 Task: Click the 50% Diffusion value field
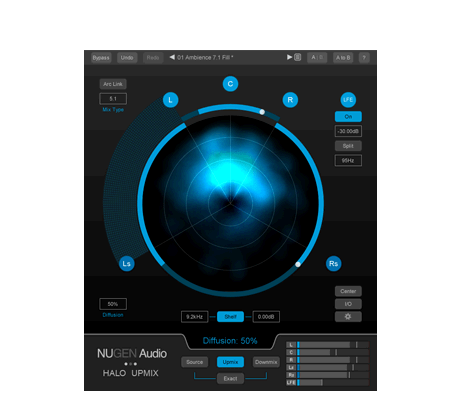[113, 304]
